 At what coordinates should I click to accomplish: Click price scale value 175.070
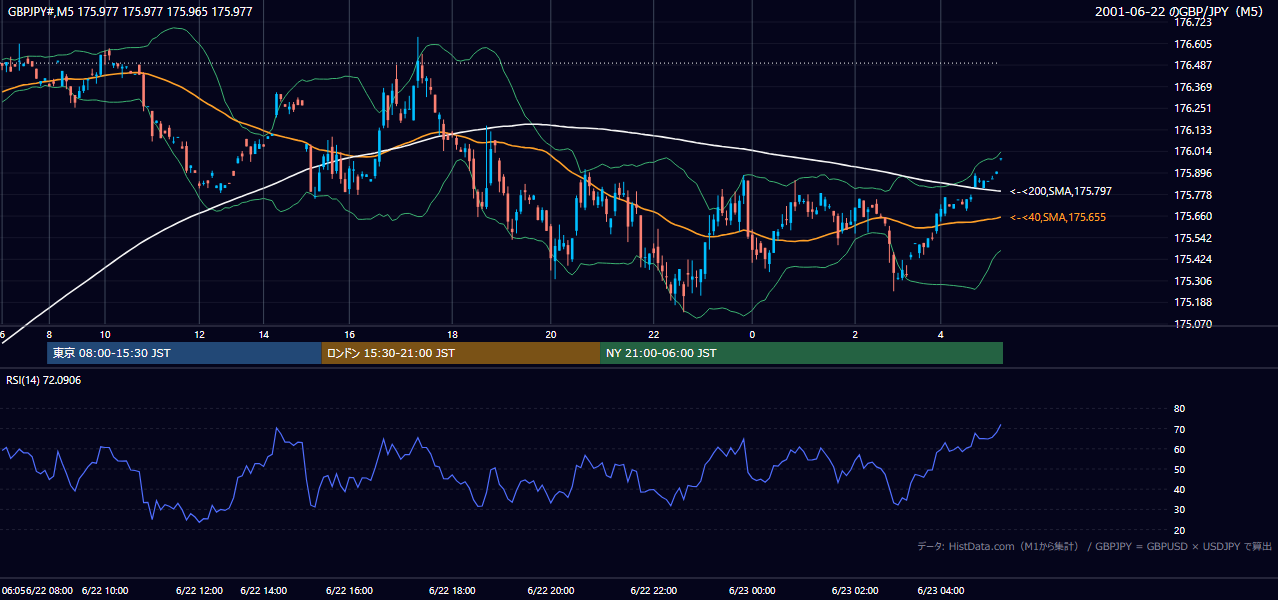(1192, 324)
